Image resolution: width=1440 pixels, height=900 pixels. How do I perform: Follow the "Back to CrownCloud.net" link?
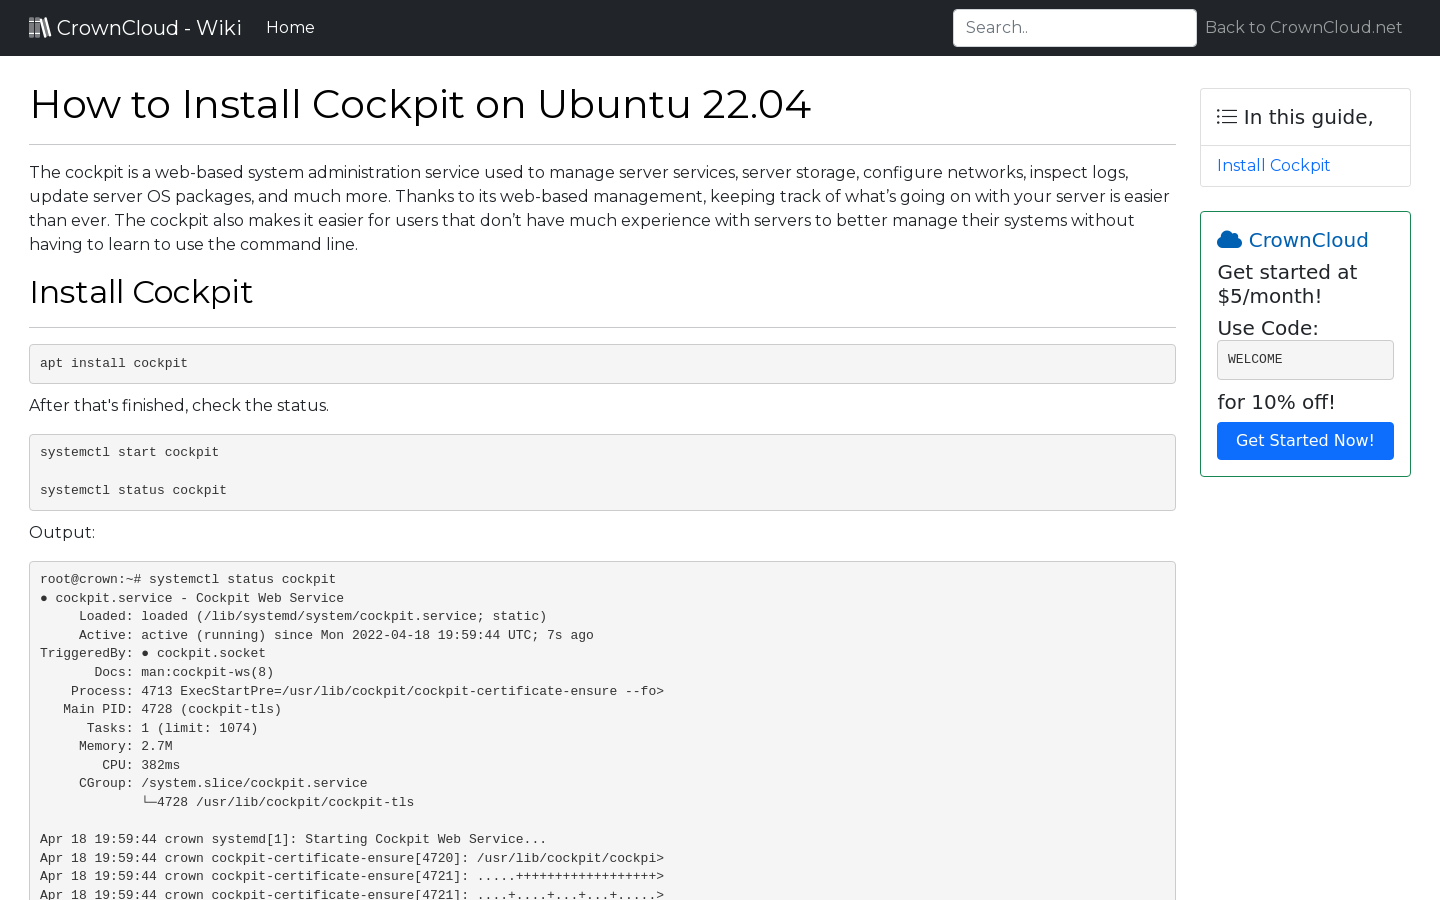click(1303, 27)
